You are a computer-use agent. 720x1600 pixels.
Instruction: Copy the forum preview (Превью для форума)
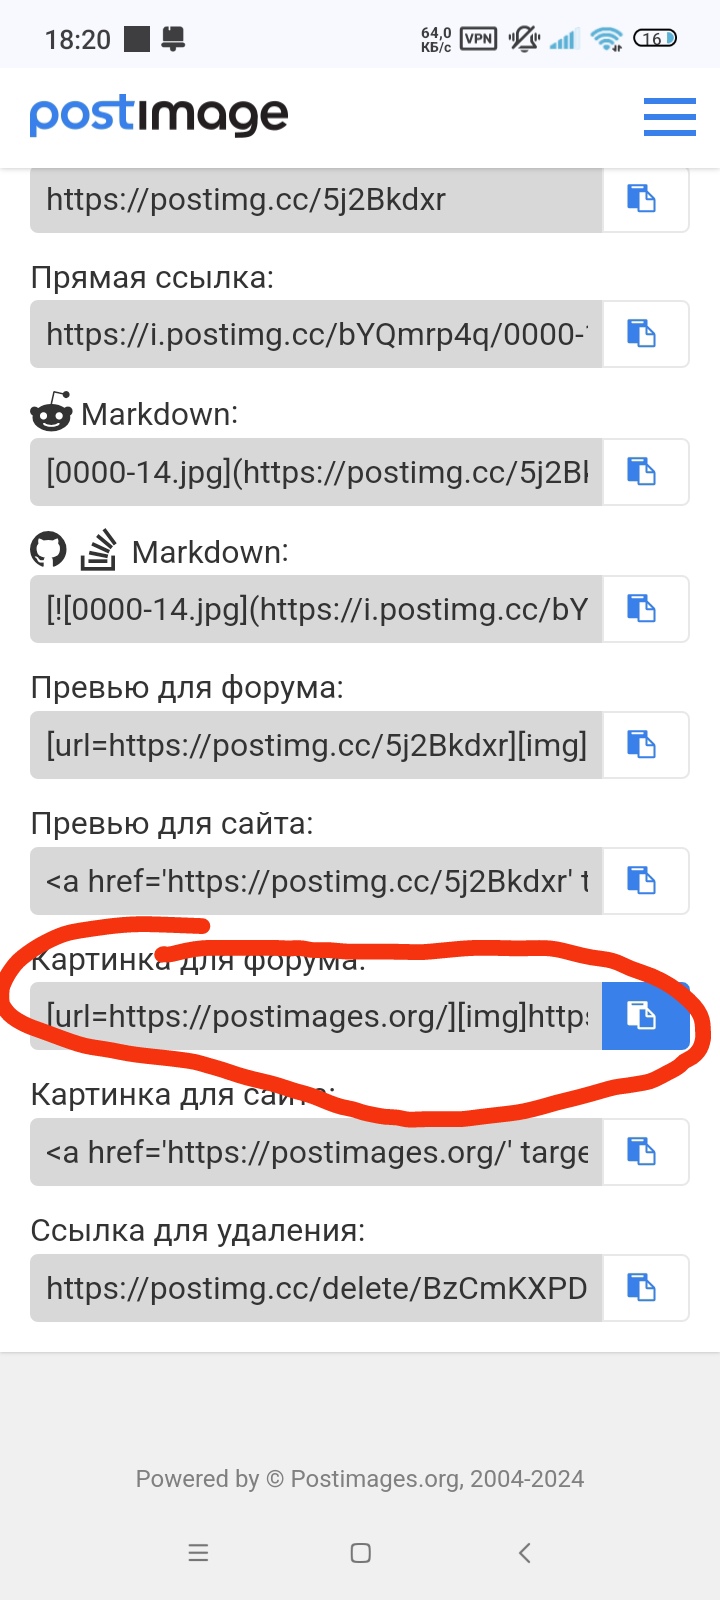coord(645,744)
